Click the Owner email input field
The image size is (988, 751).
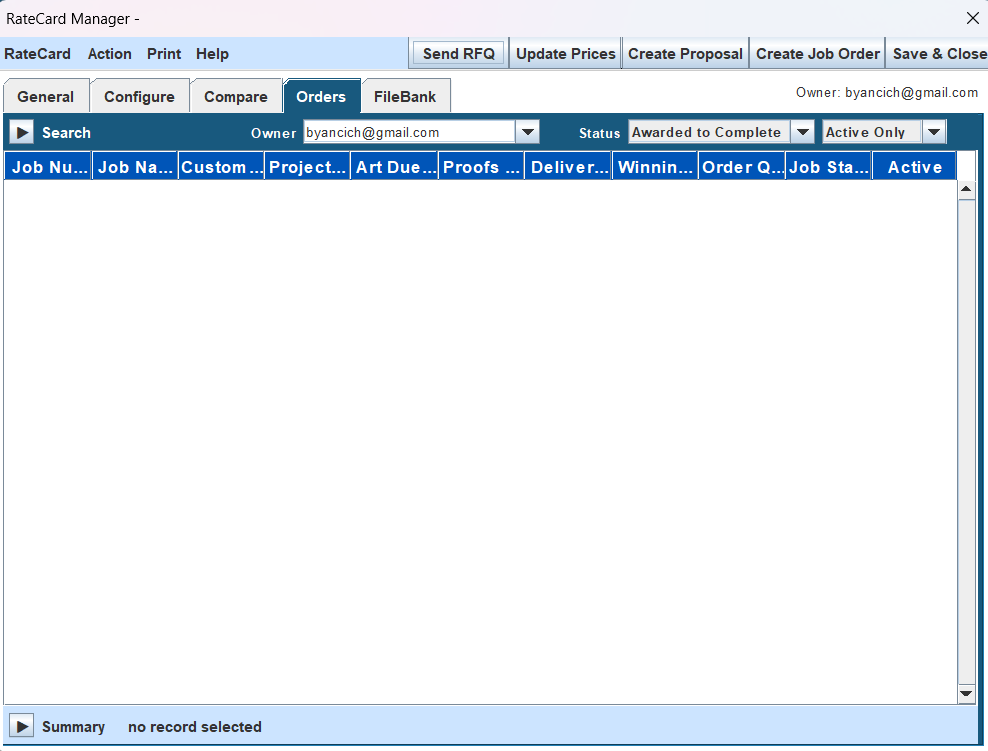pyautogui.click(x=408, y=132)
